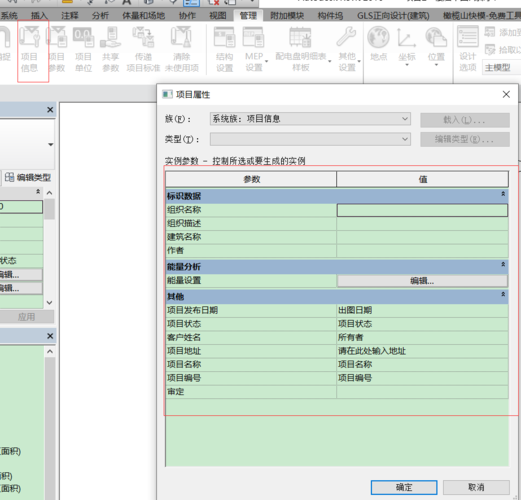The height and width of the screenshot is (500, 521).
Task: Click the 取消 button
Action: point(476,487)
